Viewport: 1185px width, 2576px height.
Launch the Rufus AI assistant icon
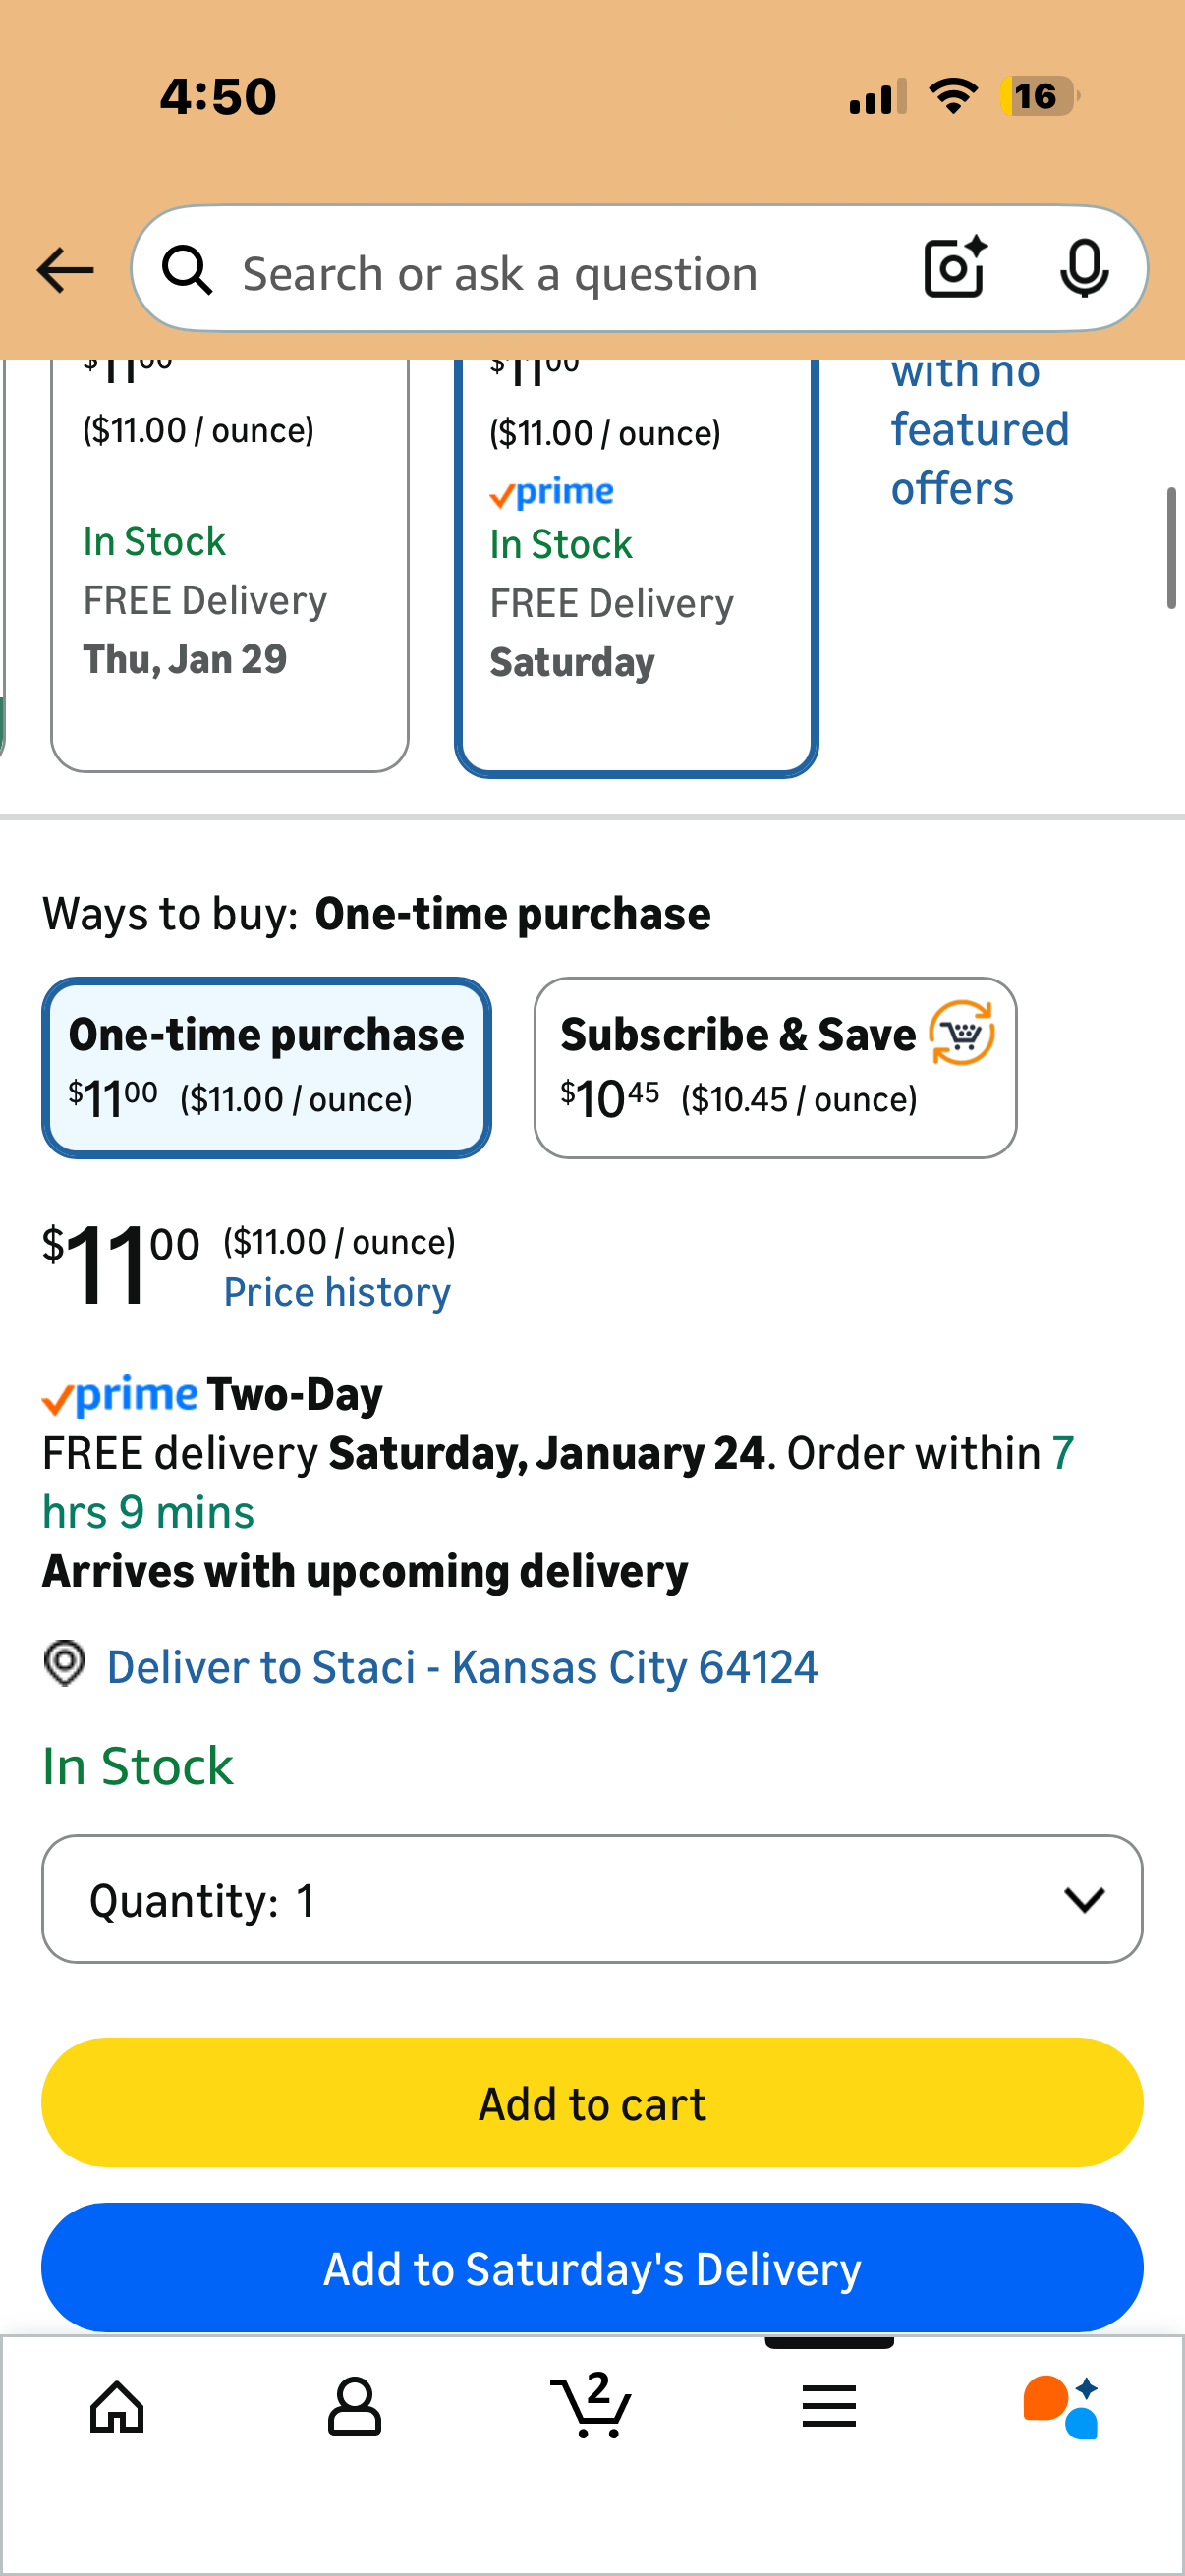click(1061, 2406)
